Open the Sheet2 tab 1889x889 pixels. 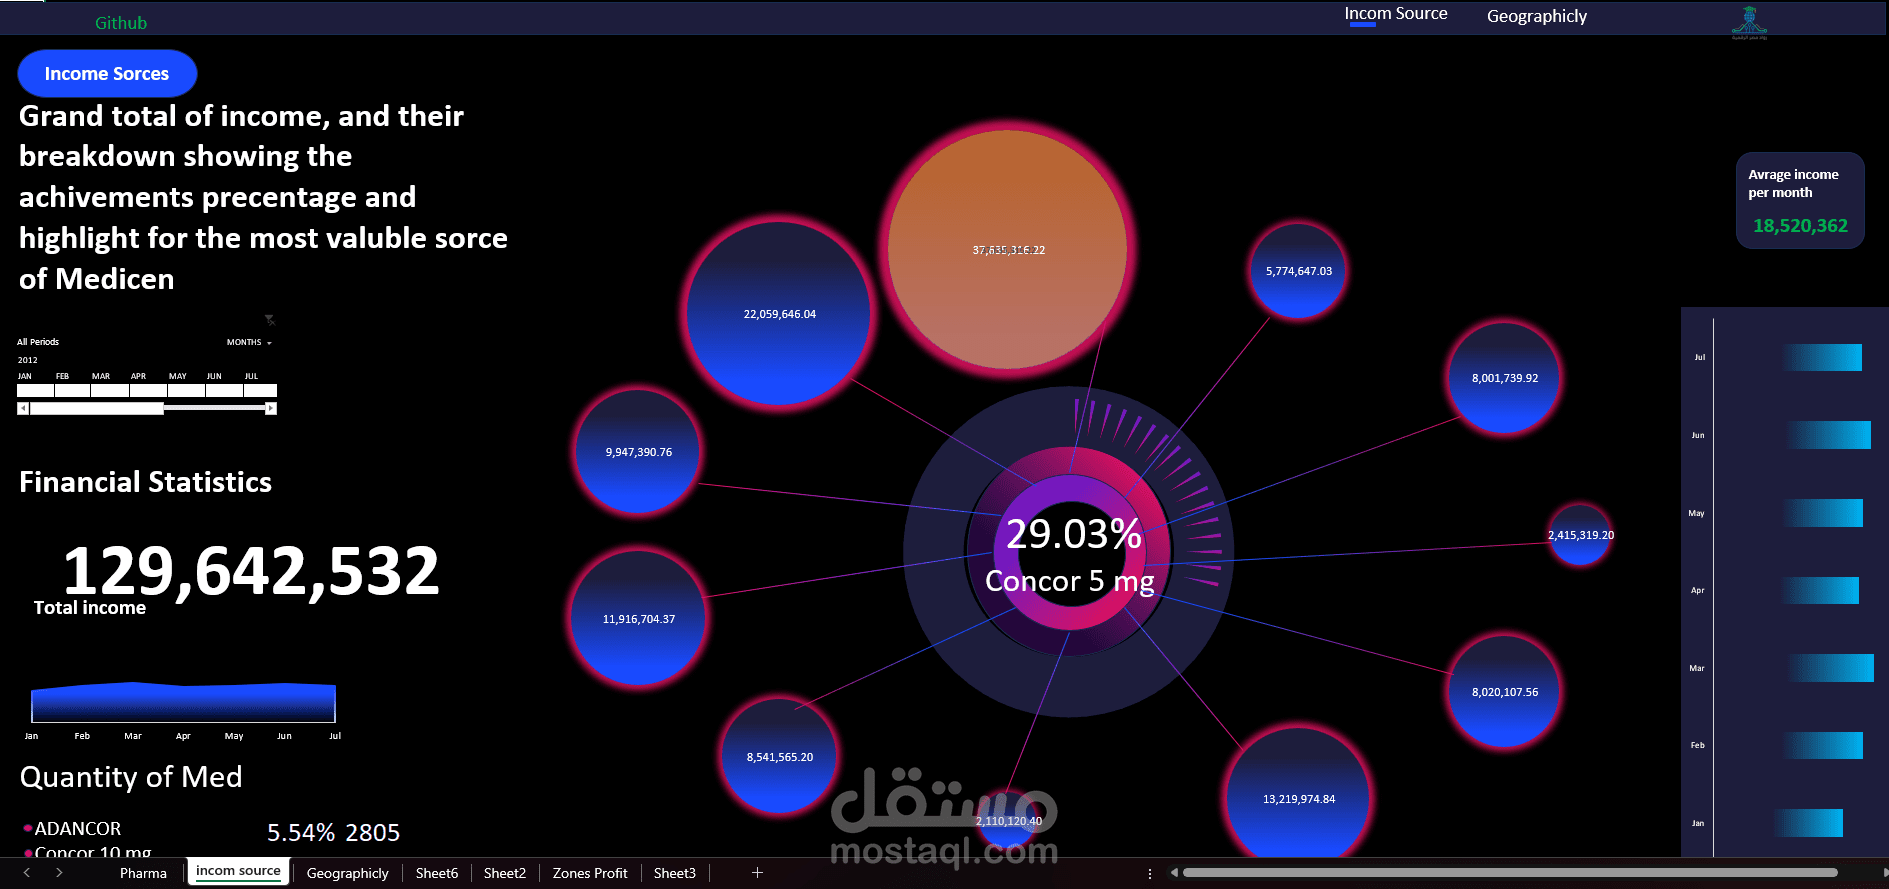505,873
